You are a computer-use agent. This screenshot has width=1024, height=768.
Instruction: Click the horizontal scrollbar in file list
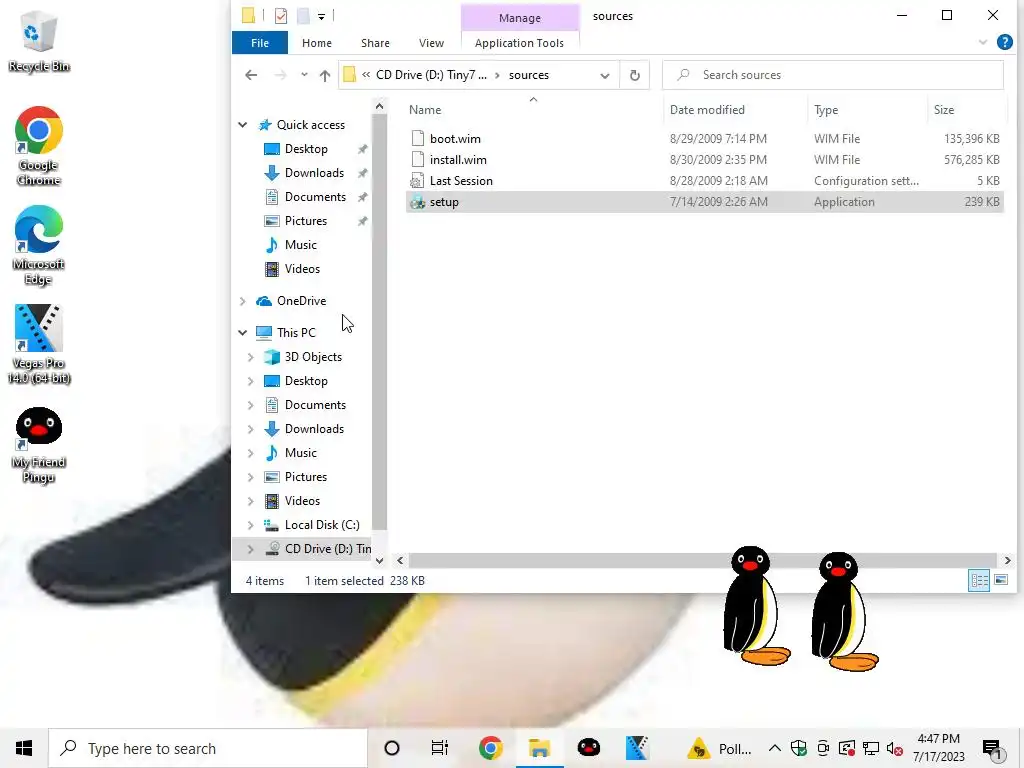(x=702, y=560)
